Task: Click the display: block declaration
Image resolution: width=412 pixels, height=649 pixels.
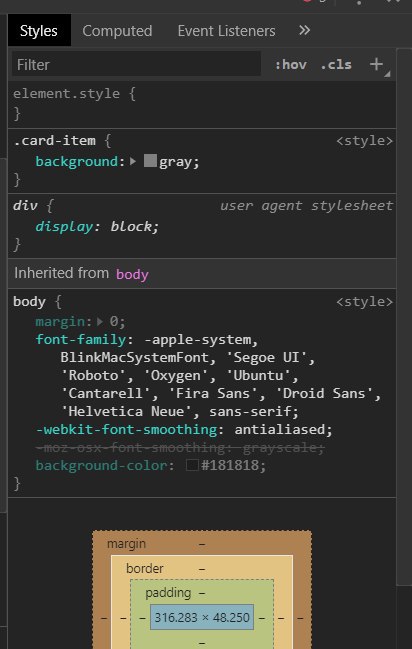Action: click(x=97, y=226)
